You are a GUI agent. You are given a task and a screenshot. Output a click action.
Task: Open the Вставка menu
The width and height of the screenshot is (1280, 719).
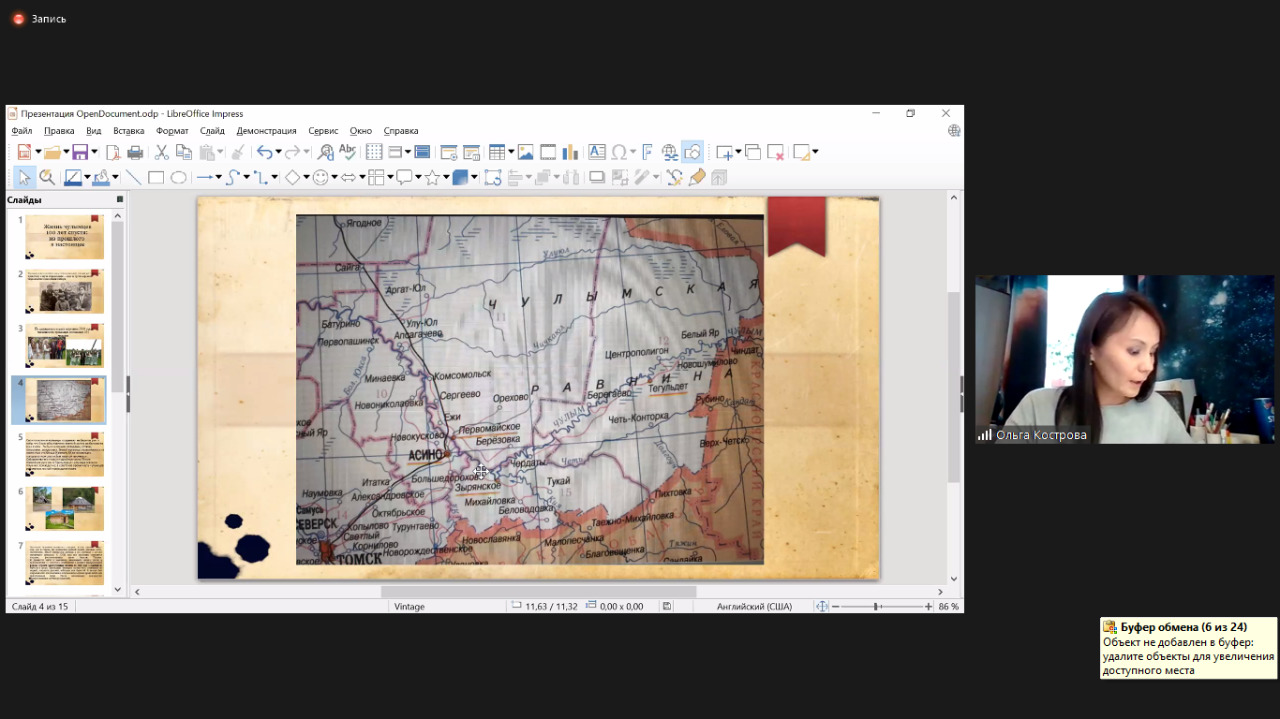tap(128, 131)
